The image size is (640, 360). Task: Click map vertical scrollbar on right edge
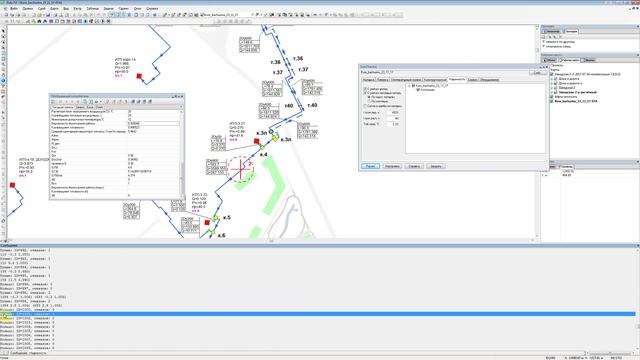coord(537,133)
